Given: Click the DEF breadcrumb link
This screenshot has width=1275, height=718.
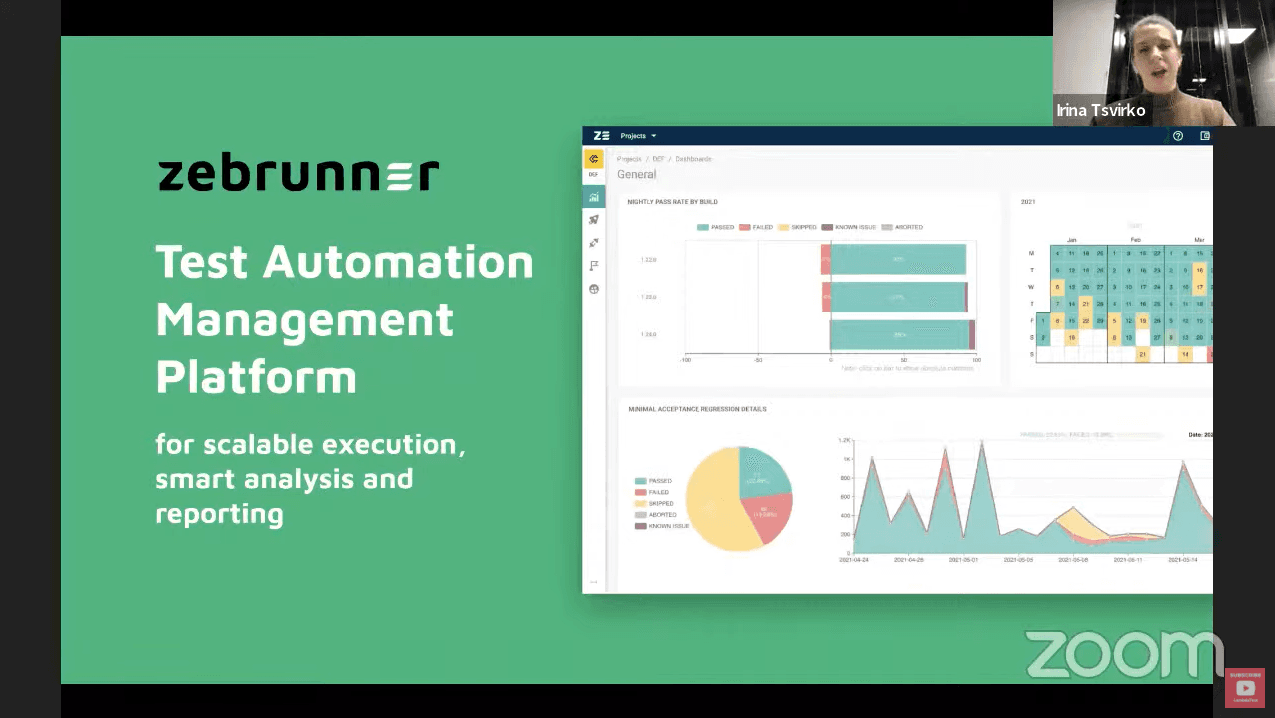Looking at the screenshot, I should coord(659,159).
